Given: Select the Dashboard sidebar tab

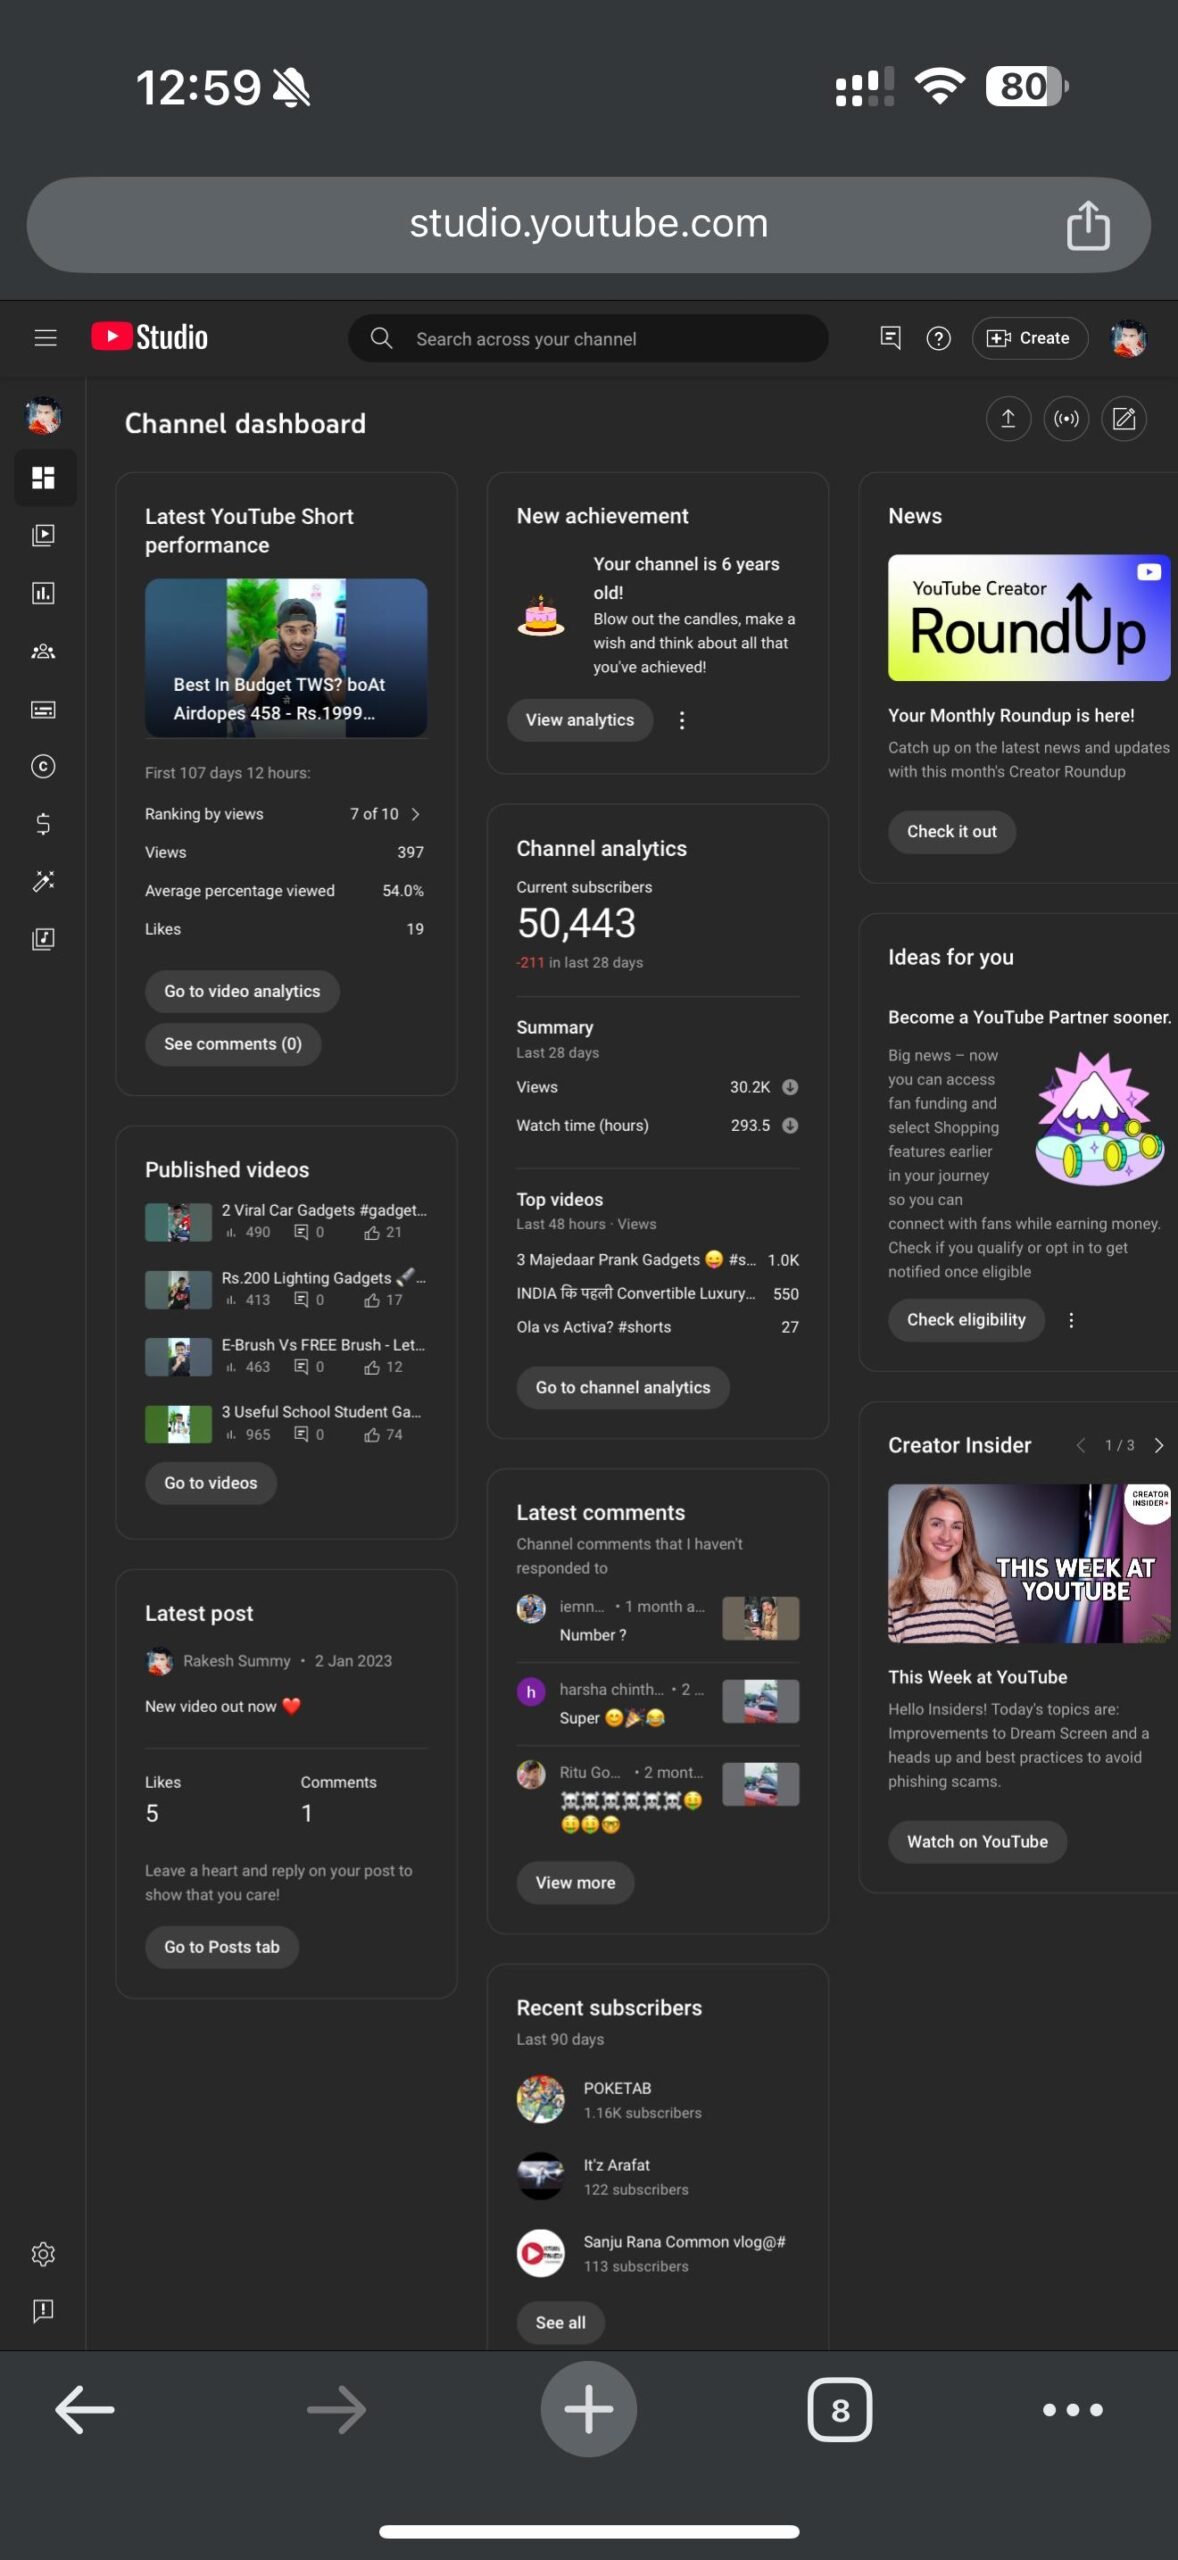Looking at the screenshot, I should click(43, 478).
